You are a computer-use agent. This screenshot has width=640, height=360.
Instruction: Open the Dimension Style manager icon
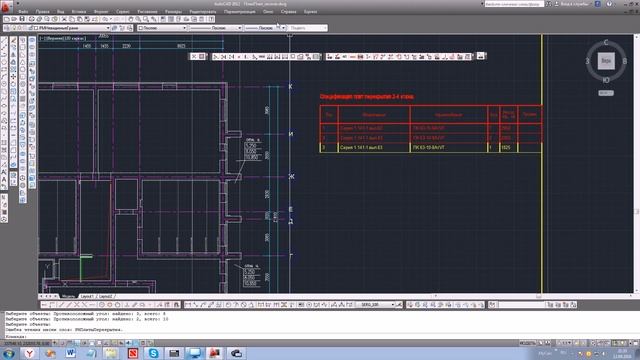pos(399,305)
